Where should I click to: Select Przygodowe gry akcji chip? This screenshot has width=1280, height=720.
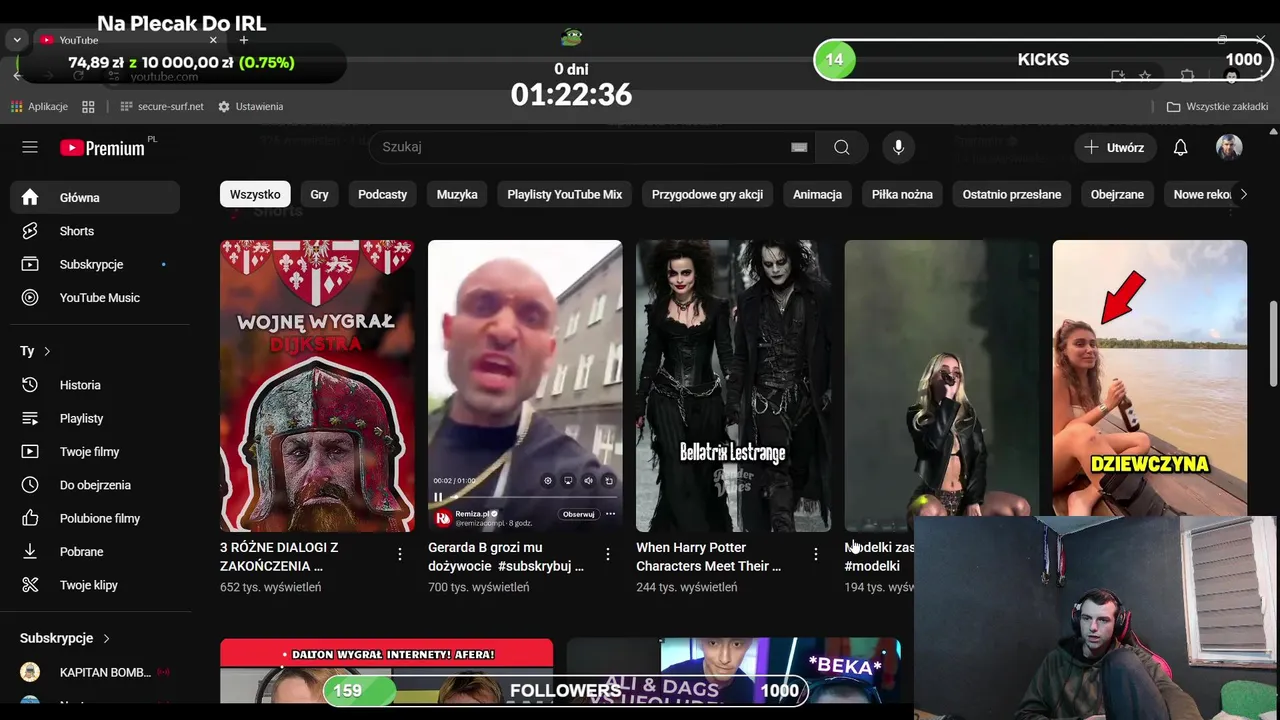pyautogui.click(x=707, y=194)
